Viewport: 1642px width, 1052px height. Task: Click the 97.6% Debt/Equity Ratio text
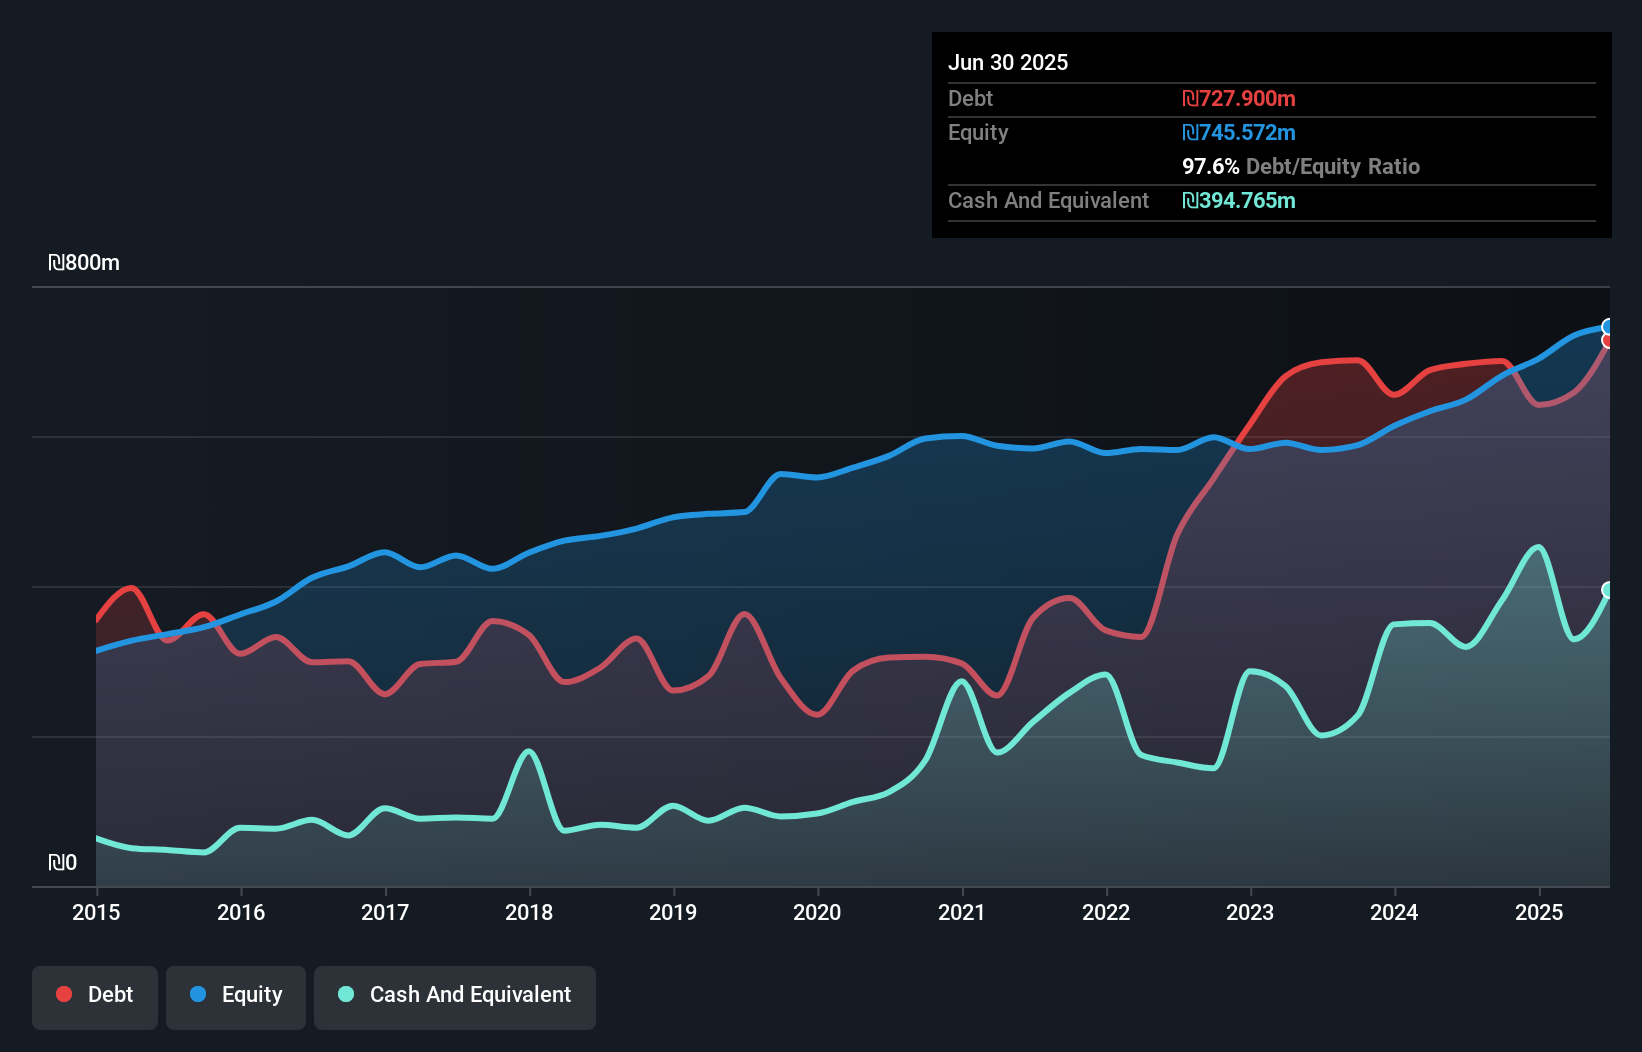[x=1300, y=167]
